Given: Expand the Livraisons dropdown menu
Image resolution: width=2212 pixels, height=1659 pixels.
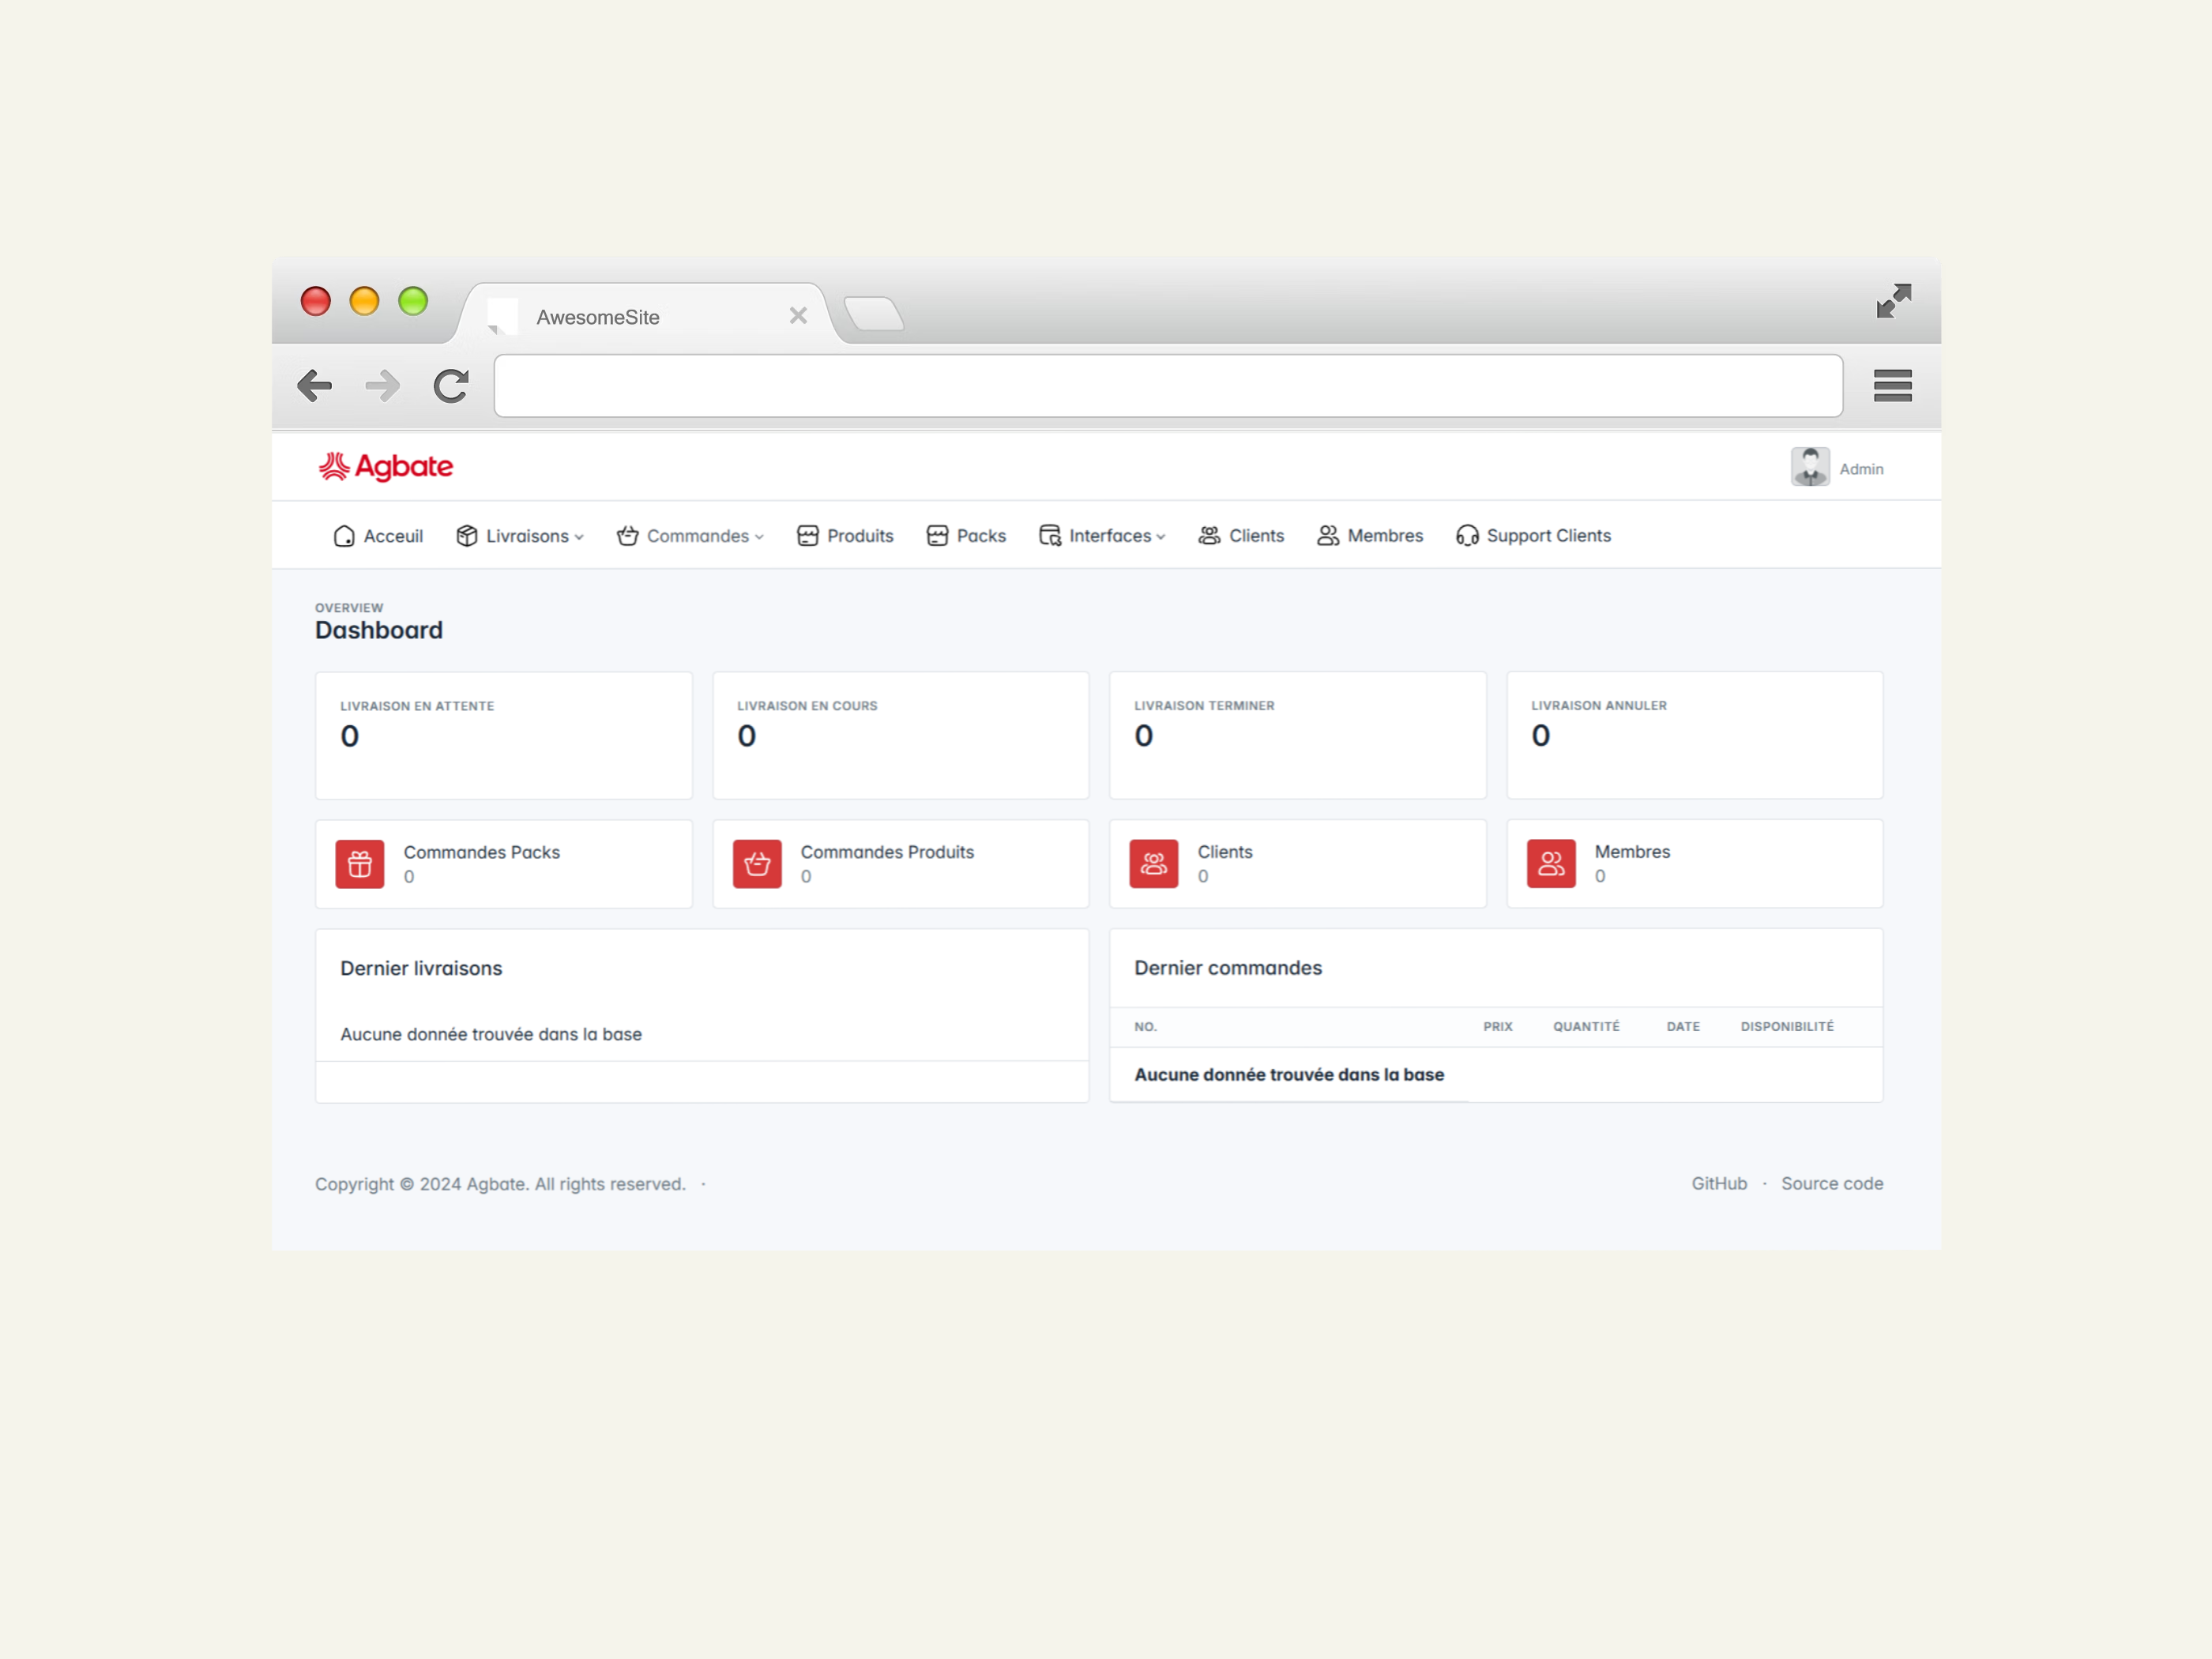Looking at the screenshot, I should point(520,536).
